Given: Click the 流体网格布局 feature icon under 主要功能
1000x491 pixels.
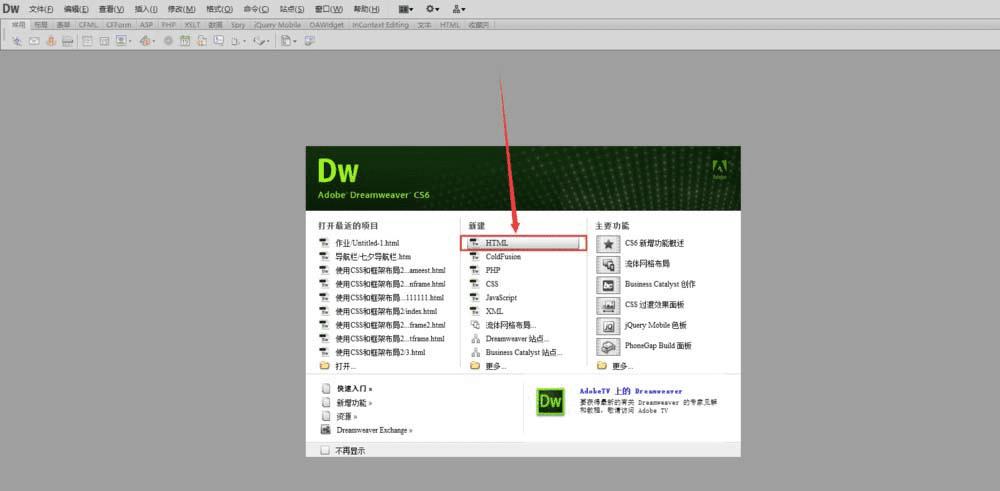Looking at the screenshot, I should [608, 264].
